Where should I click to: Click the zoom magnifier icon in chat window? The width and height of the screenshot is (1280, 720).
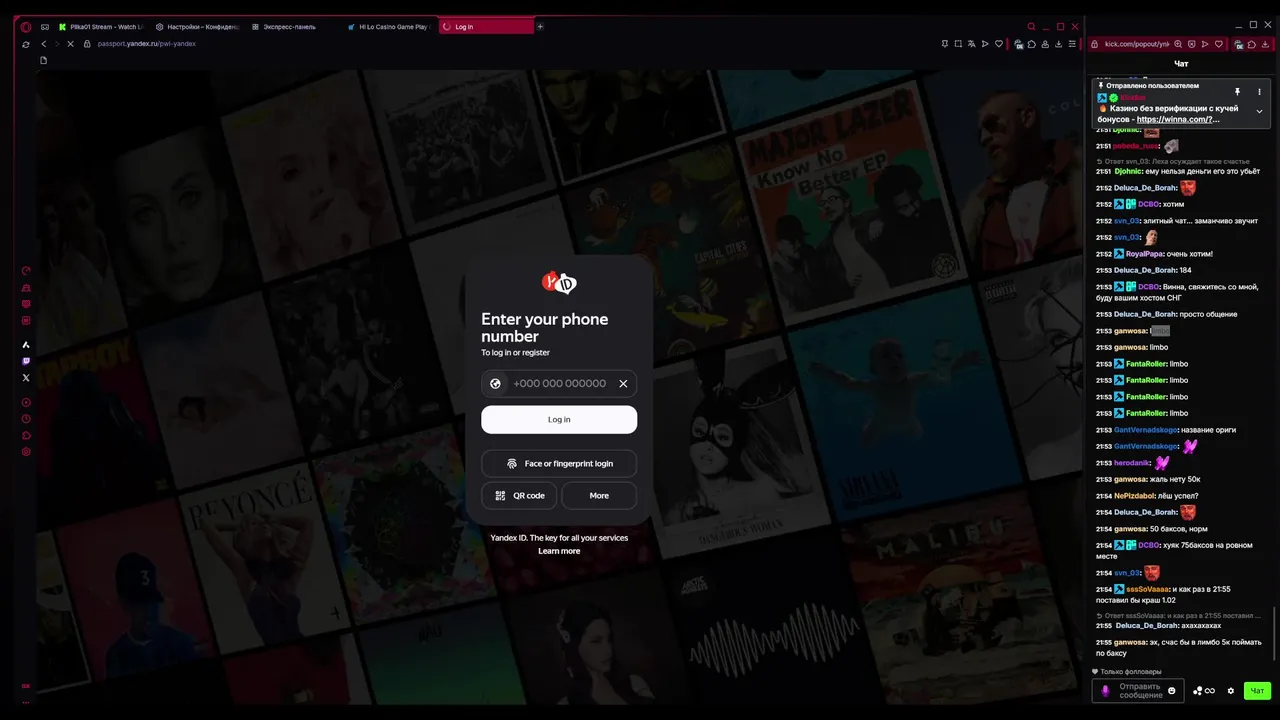click(x=1178, y=44)
